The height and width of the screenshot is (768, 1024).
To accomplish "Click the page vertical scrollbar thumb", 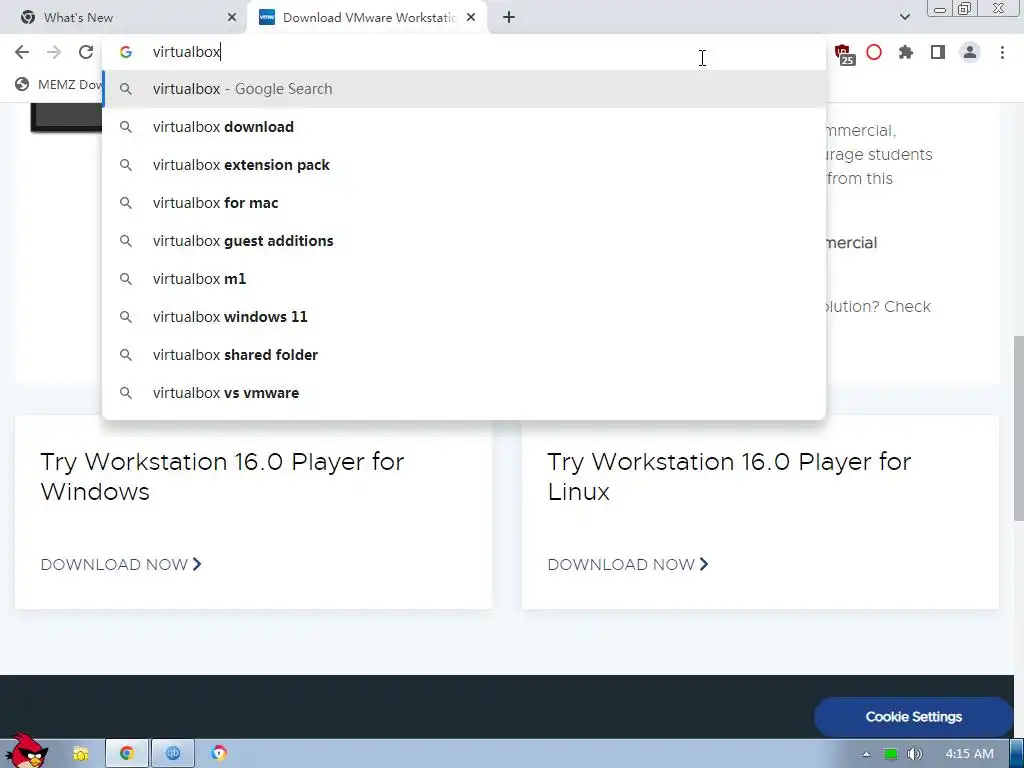I will (1018, 428).
